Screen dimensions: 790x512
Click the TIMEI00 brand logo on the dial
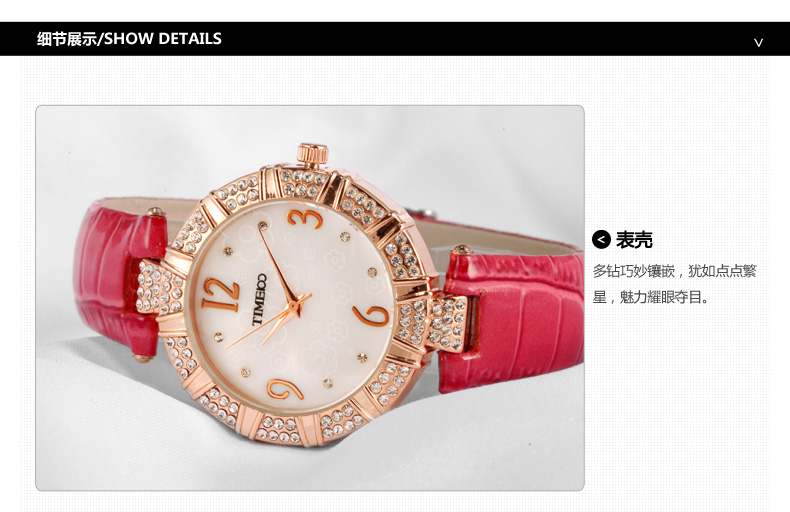pyautogui.click(x=259, y=299)
